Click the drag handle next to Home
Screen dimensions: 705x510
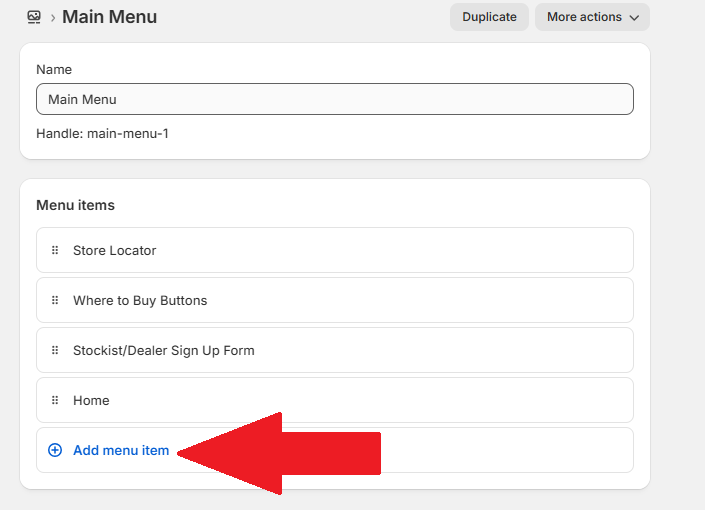pos(55,400)
